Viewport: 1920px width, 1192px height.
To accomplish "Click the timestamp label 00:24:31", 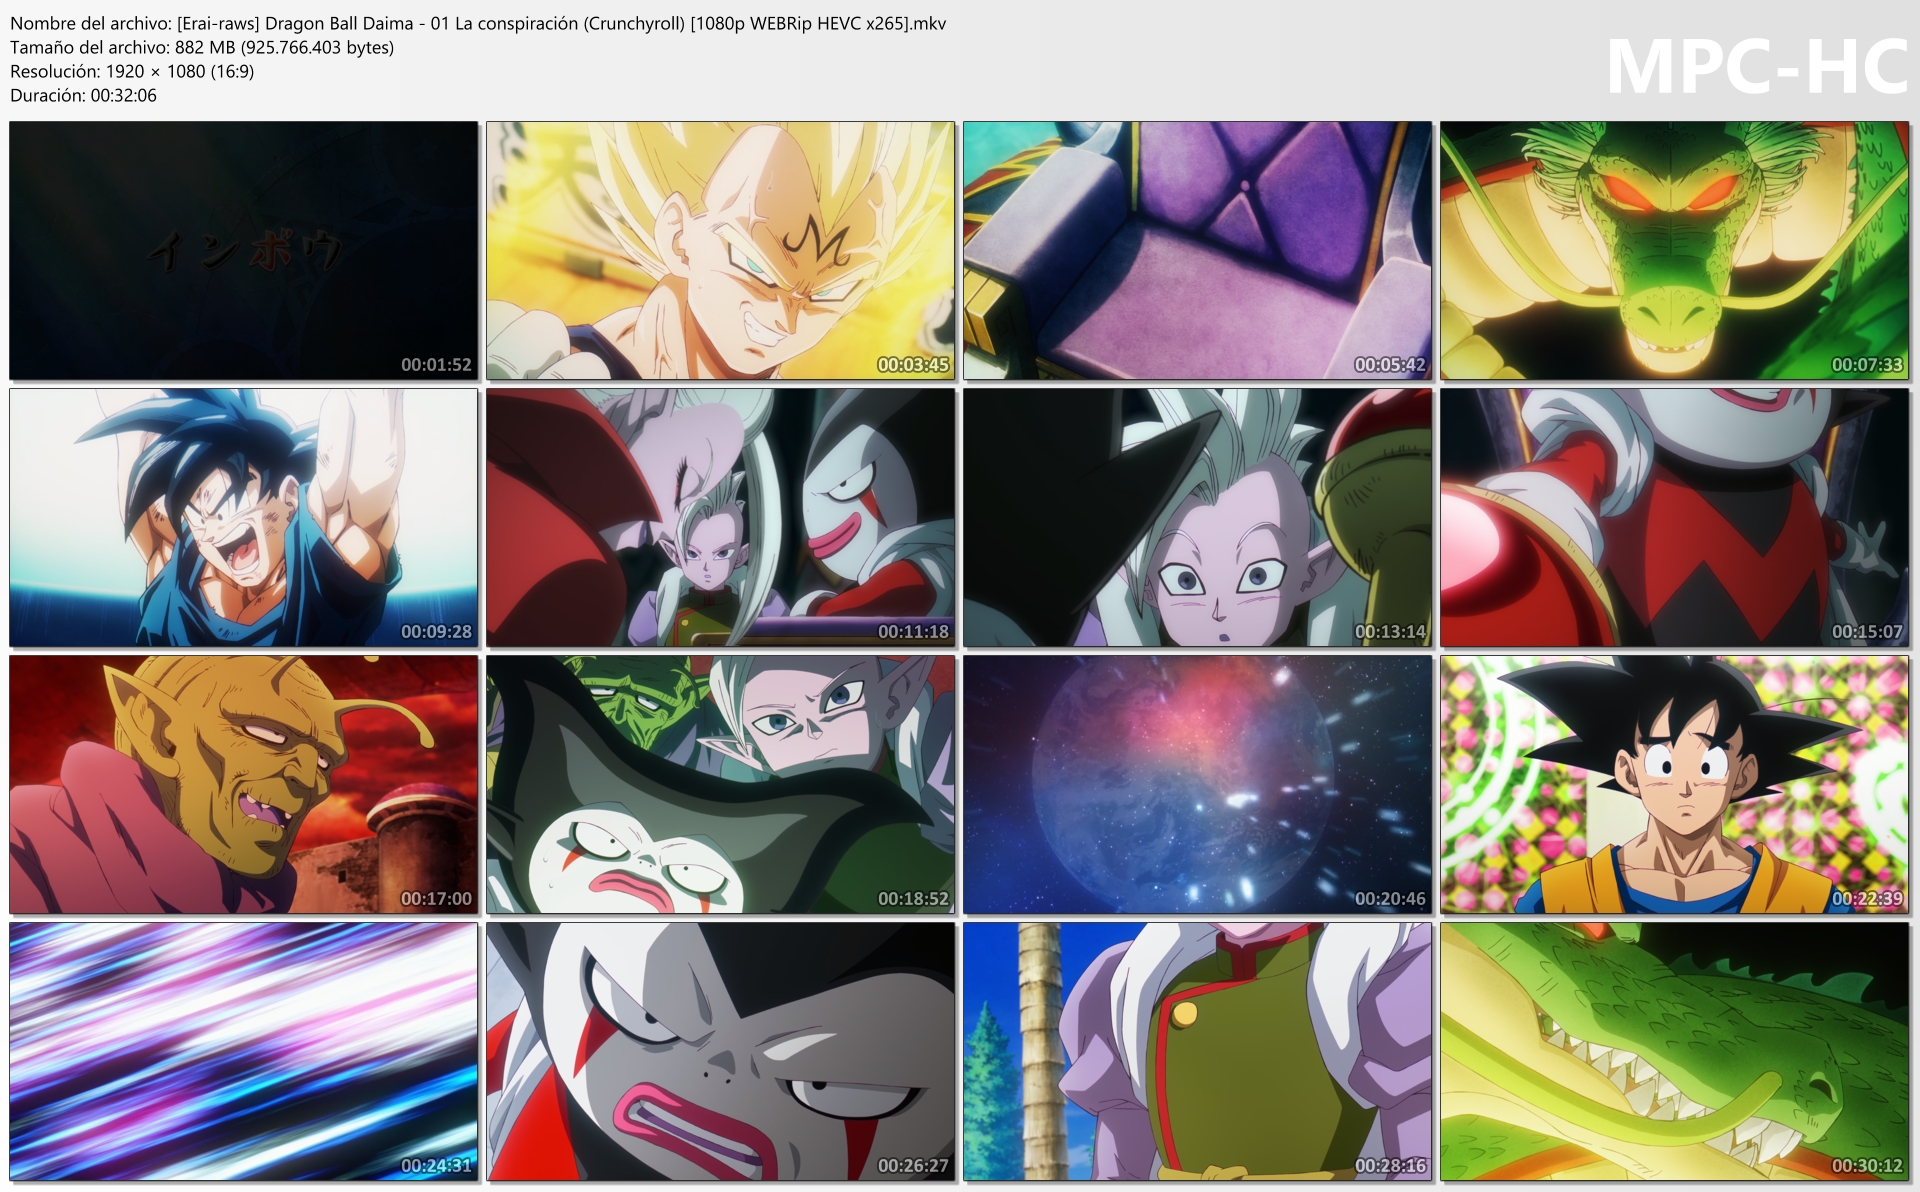I will 436,1166.
